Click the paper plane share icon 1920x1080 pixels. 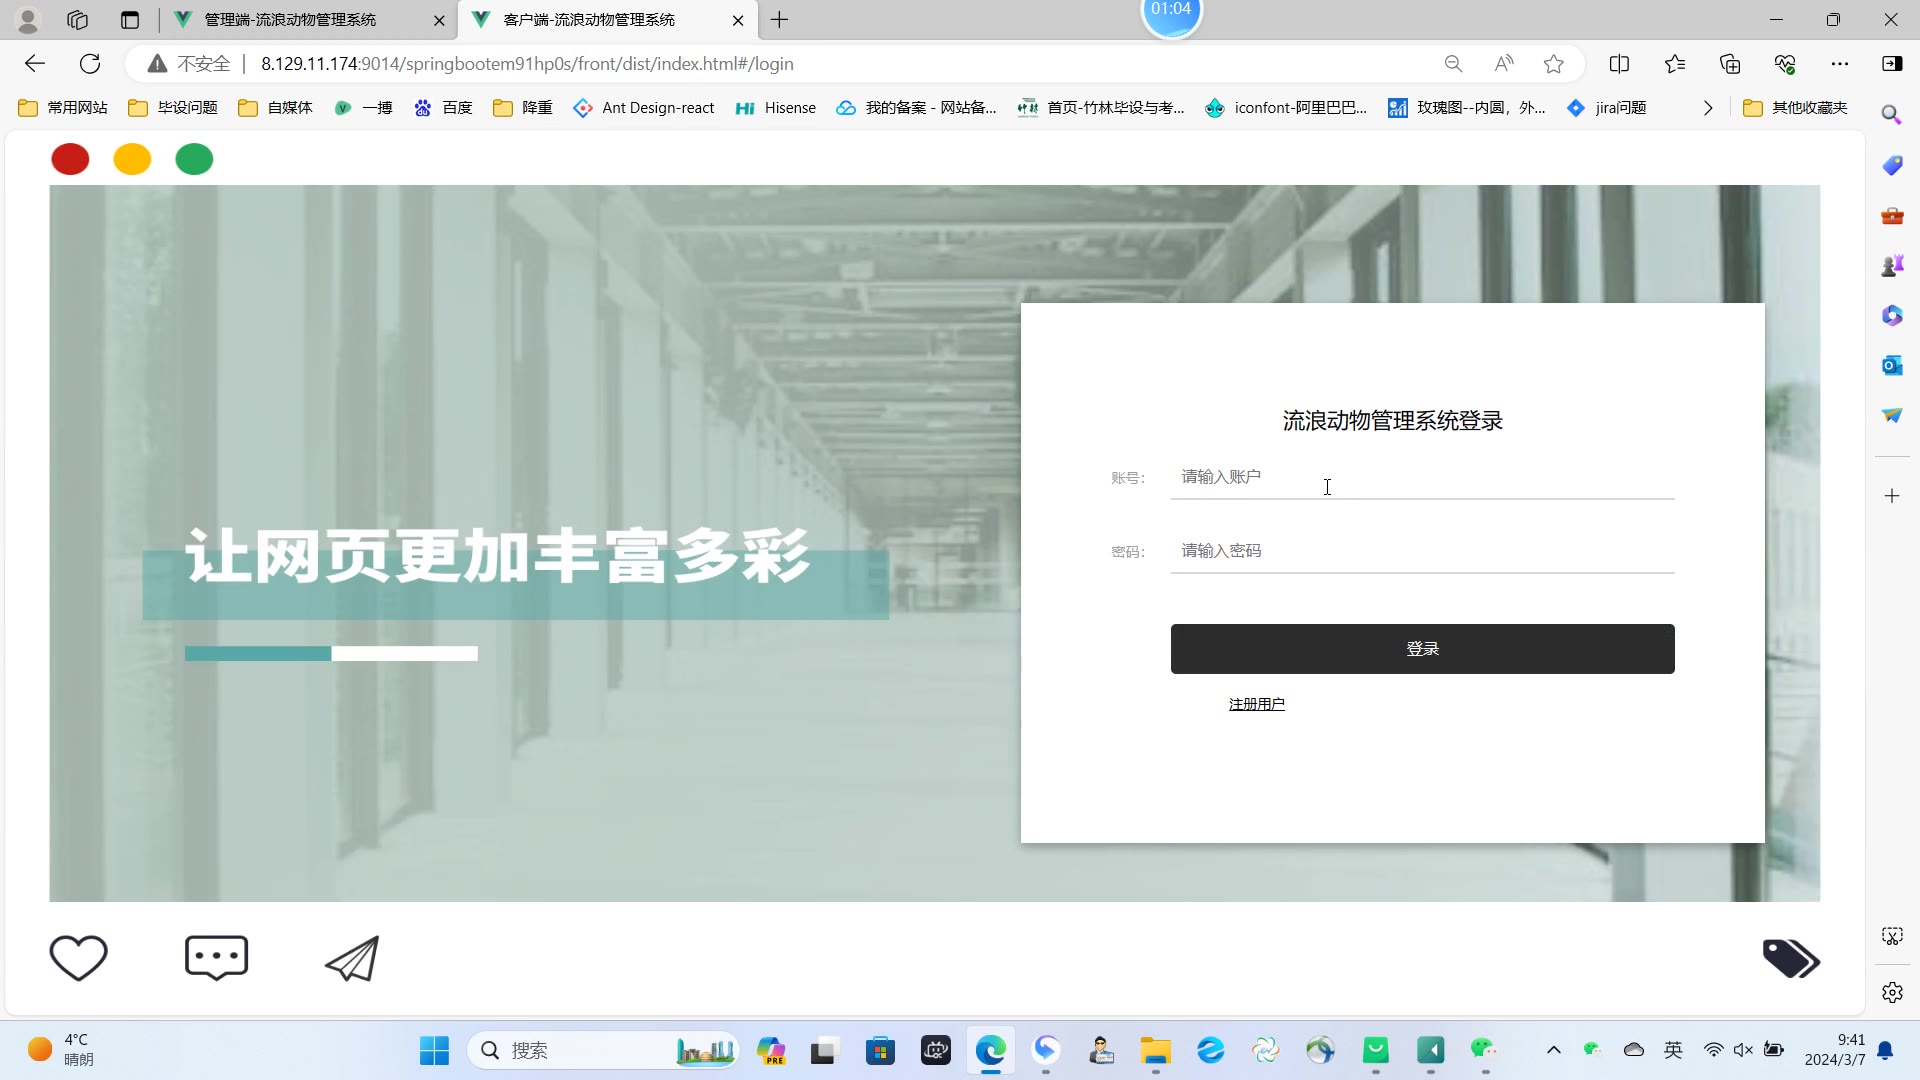[352, 958]
